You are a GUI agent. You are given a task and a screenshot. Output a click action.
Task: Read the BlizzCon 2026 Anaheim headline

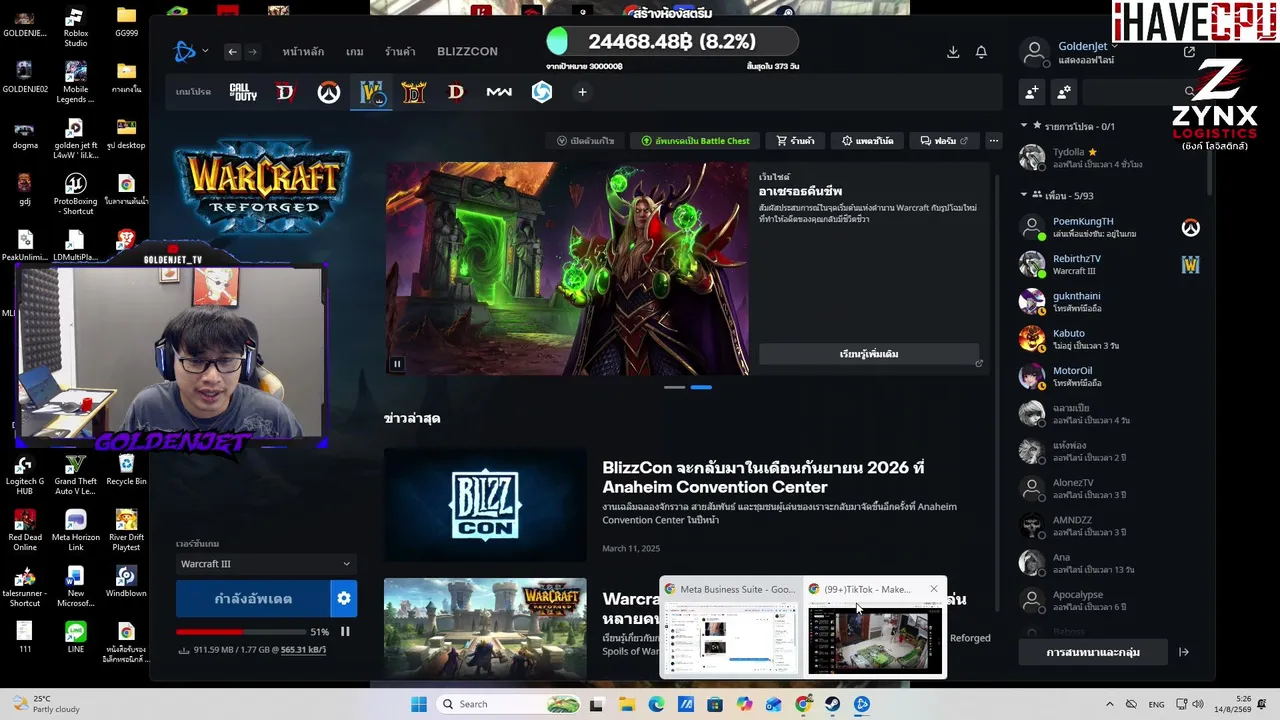(763, 477)
